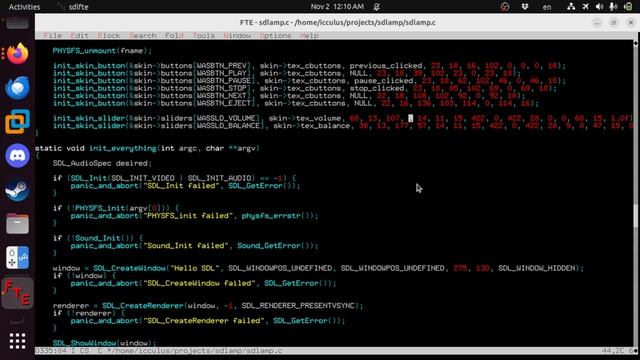Open the Options menu

(275, 36)
